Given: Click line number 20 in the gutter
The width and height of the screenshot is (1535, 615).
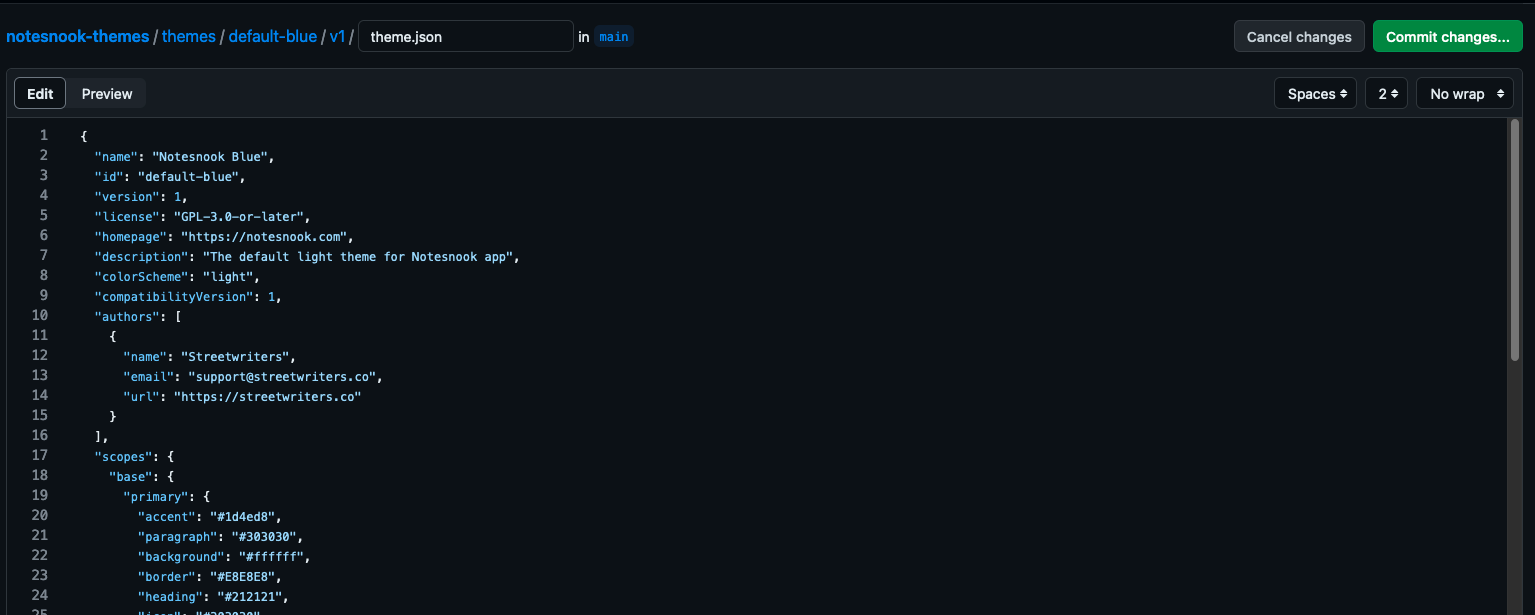Looking at the screenshot, I should [x=40, y=515].
